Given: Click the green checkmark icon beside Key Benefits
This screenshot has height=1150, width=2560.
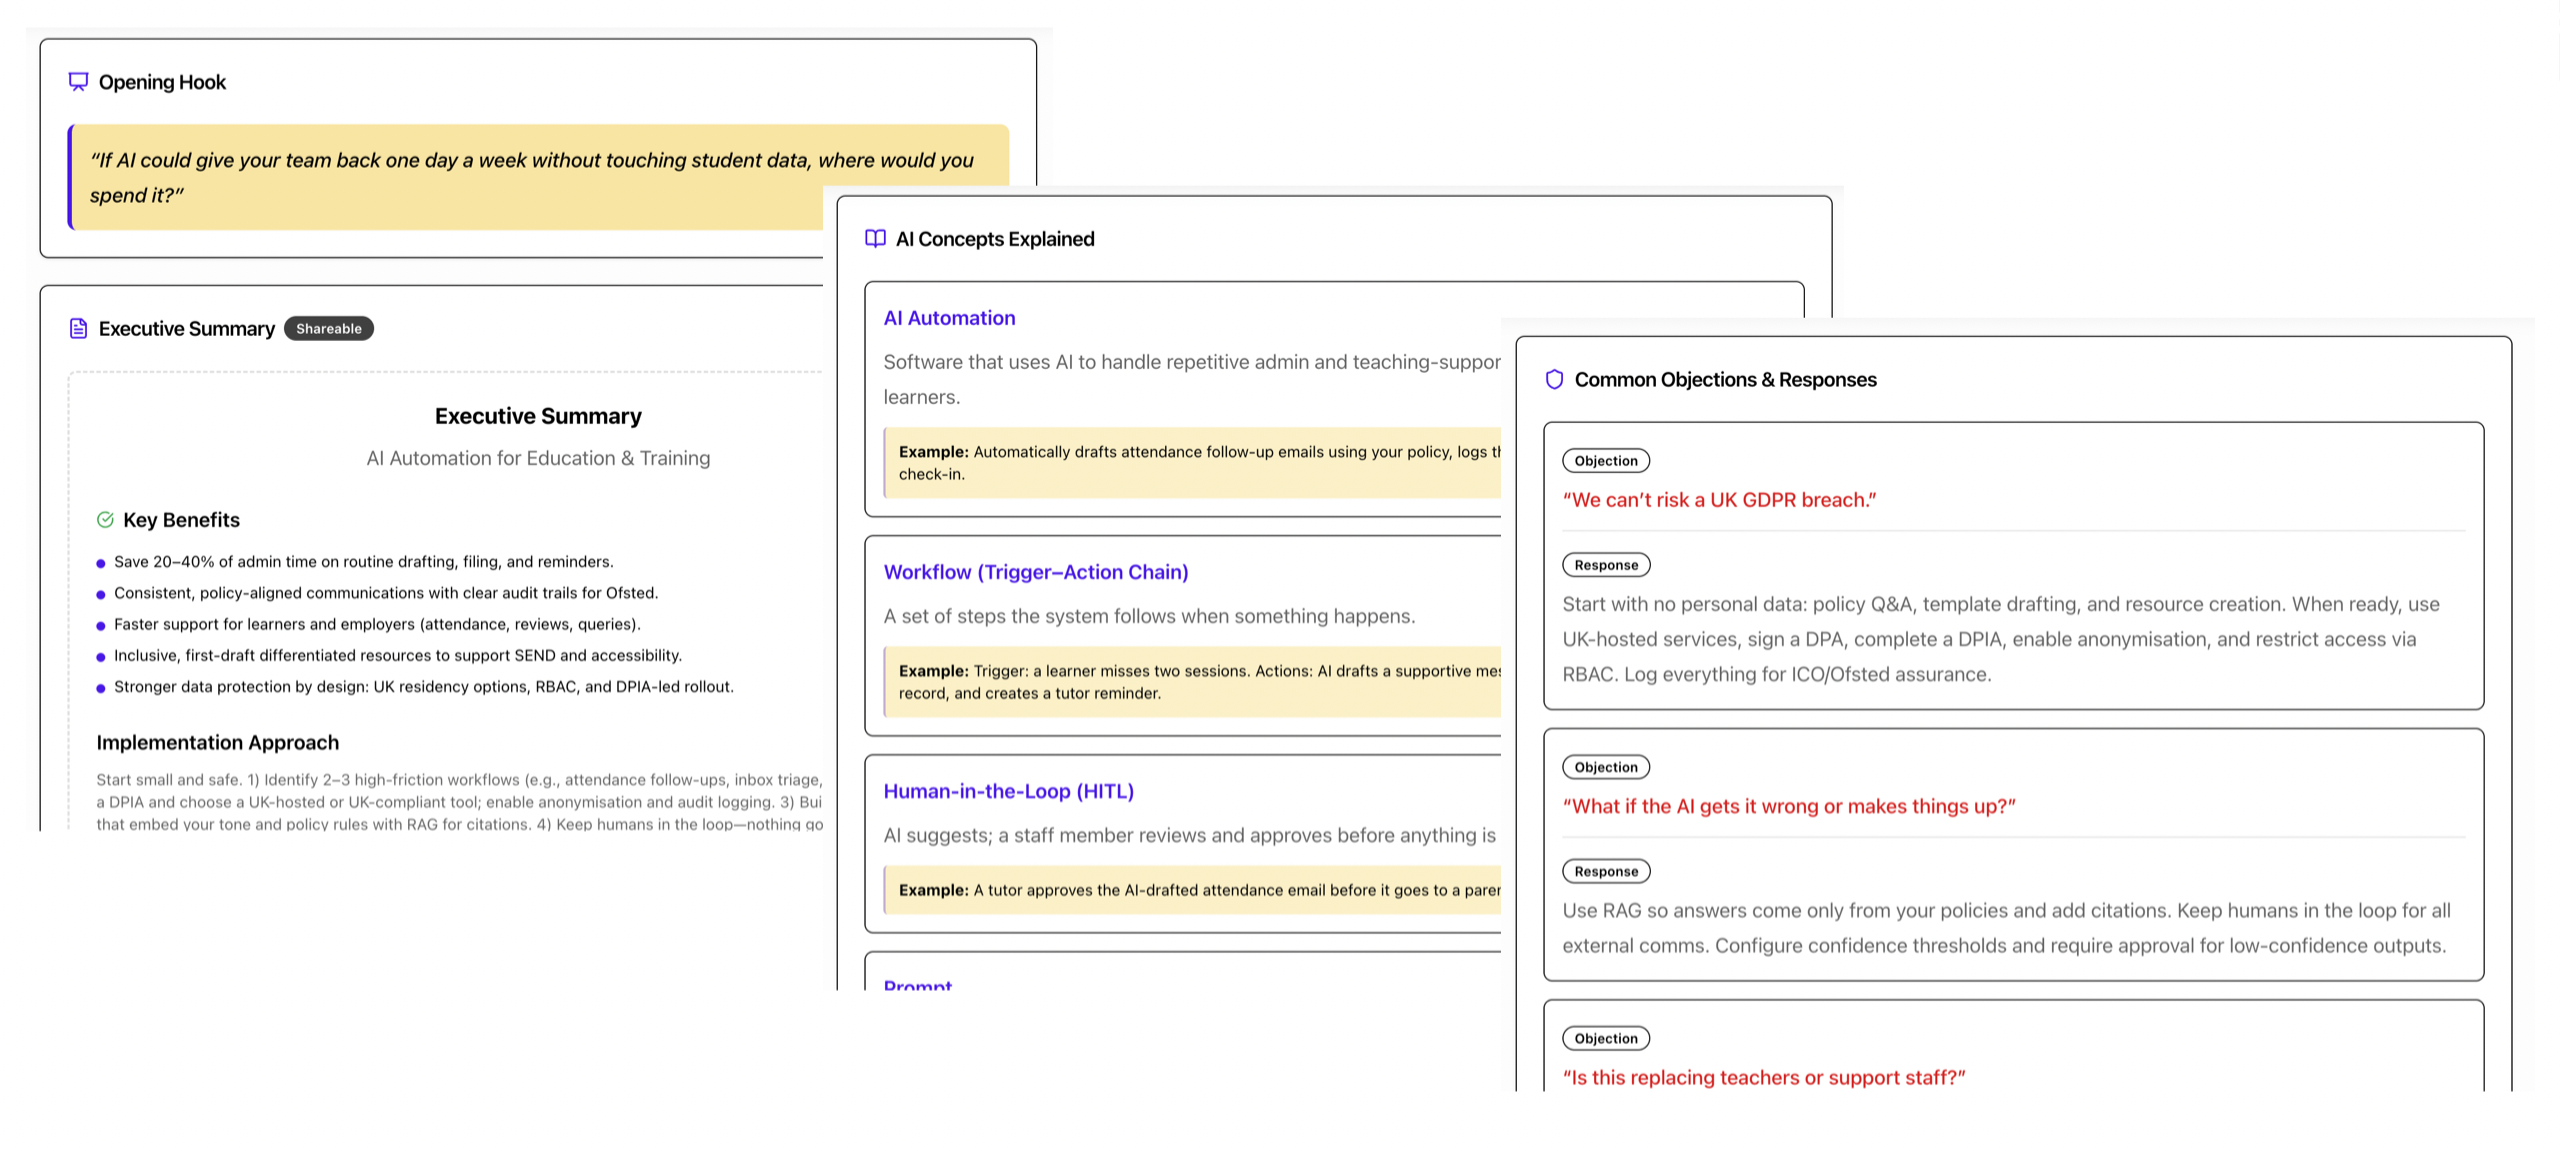Looking at the screenshot, I should point(105,519).
